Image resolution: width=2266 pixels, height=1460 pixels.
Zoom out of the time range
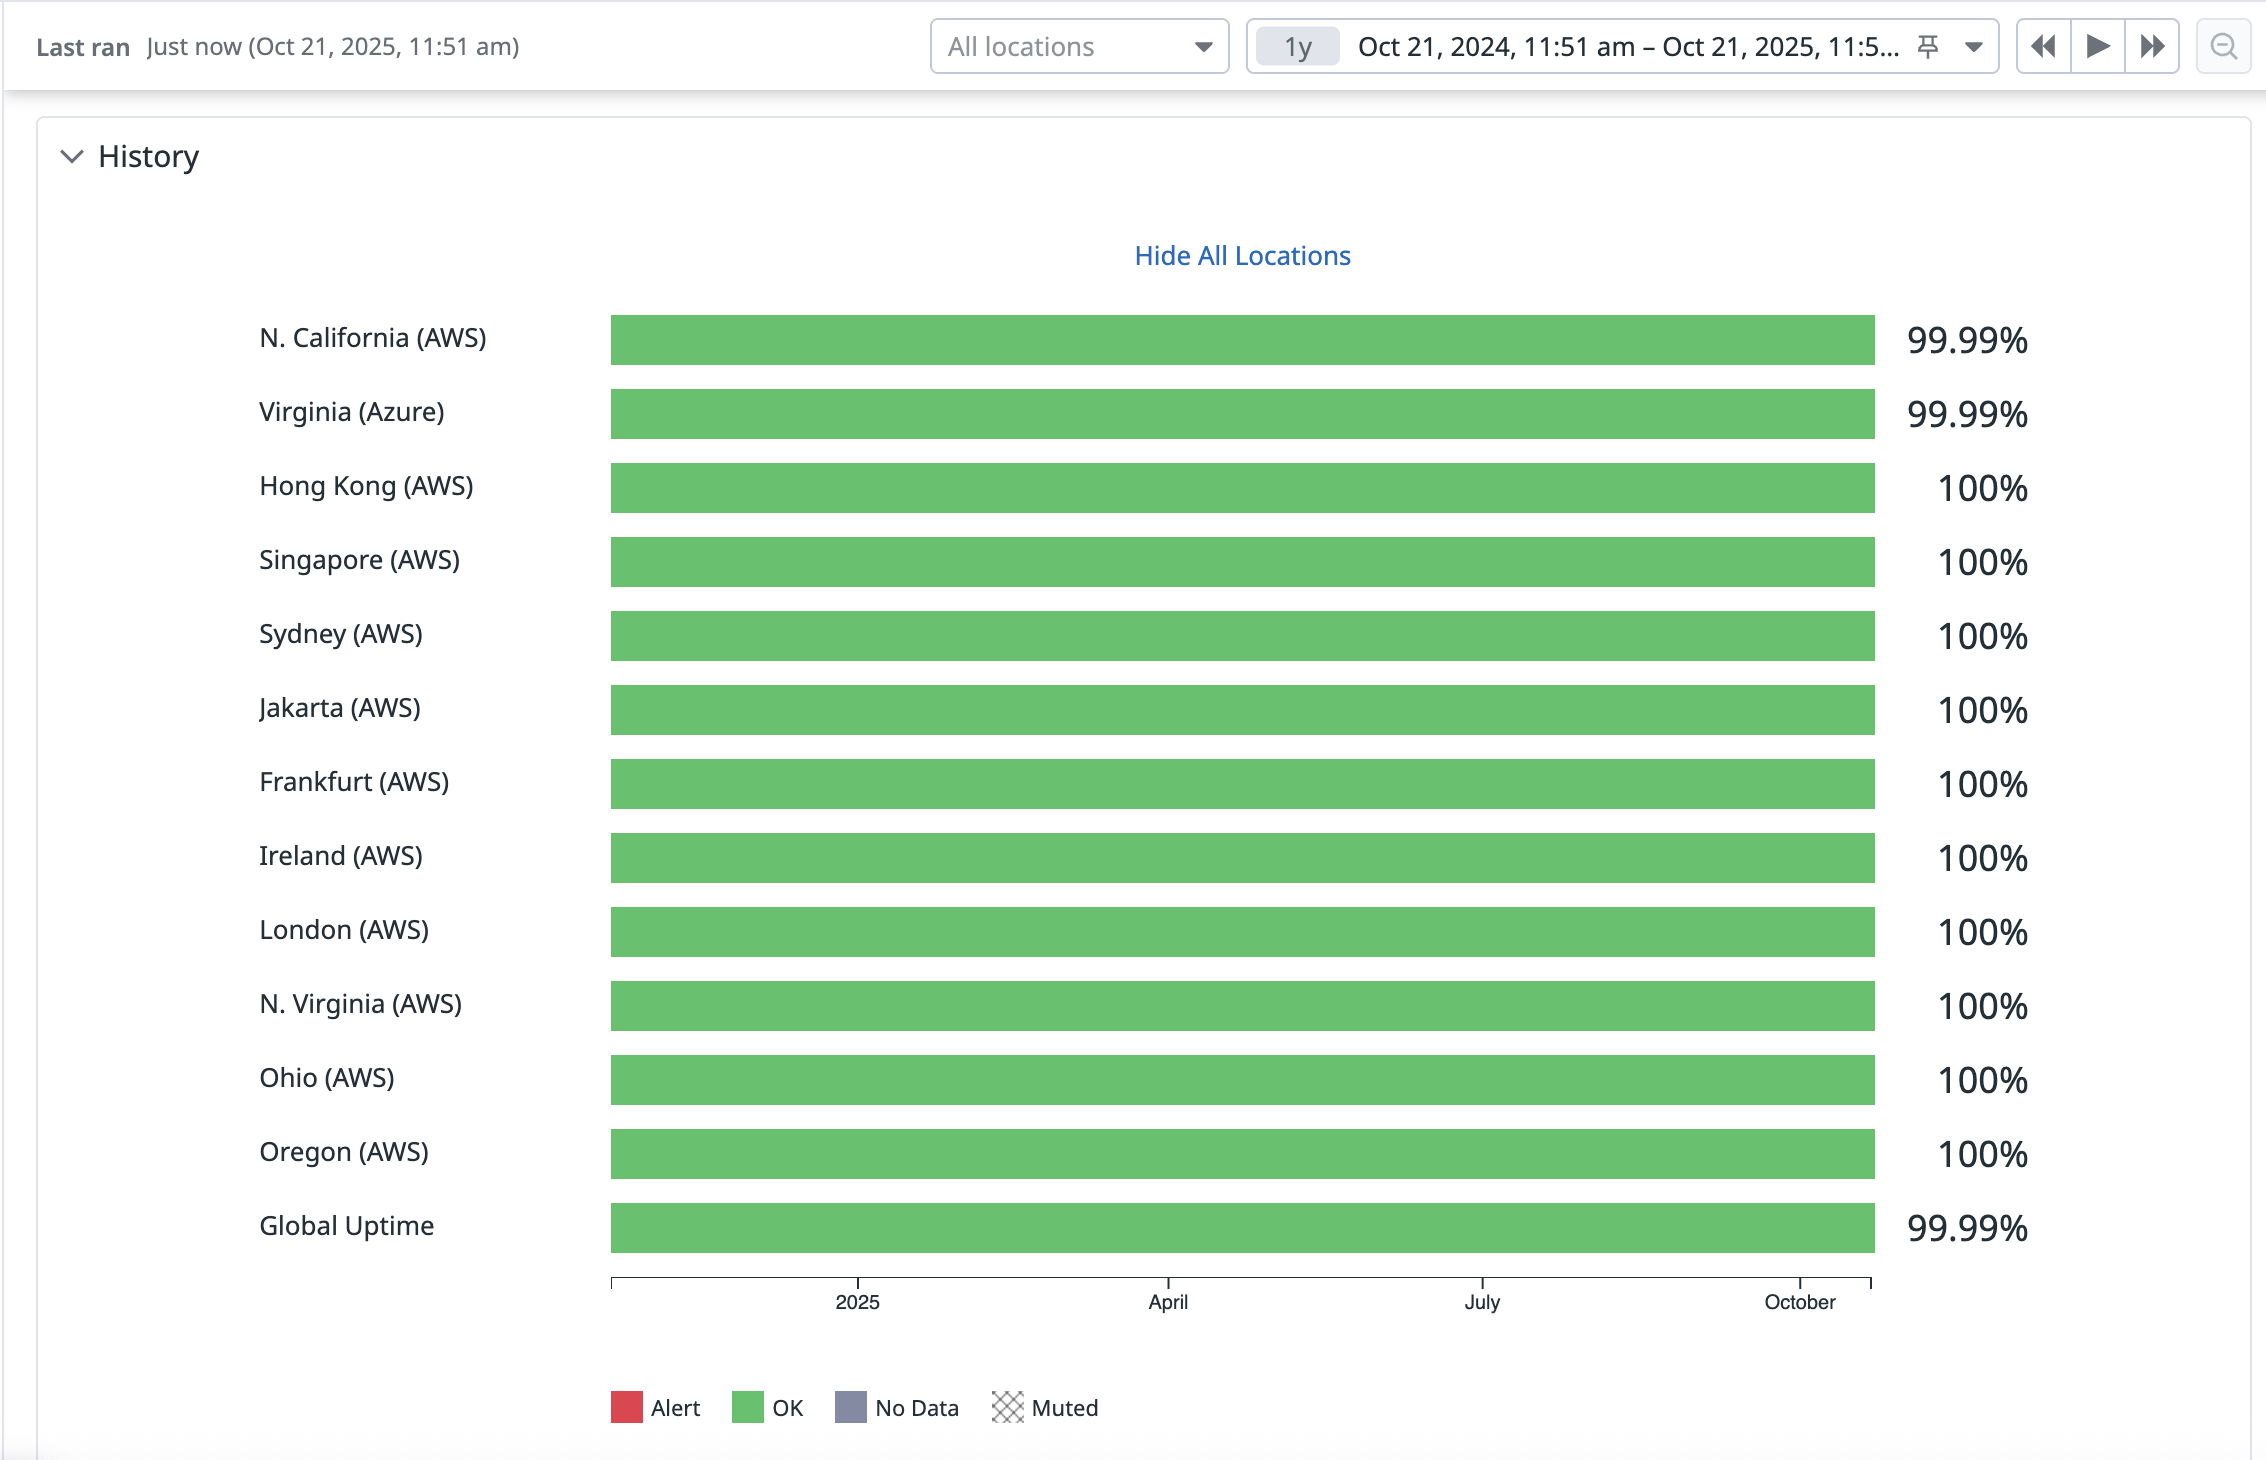[2222, 46]
